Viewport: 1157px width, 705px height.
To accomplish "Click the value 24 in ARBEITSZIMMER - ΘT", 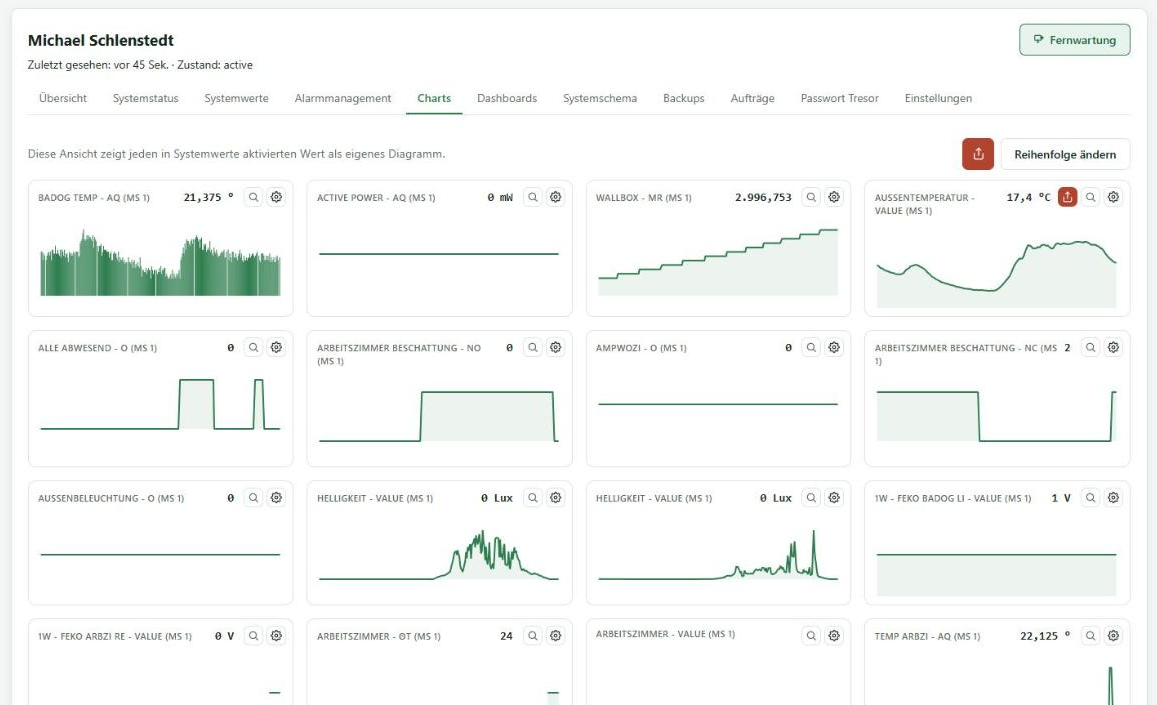I will tap(506, 636).
